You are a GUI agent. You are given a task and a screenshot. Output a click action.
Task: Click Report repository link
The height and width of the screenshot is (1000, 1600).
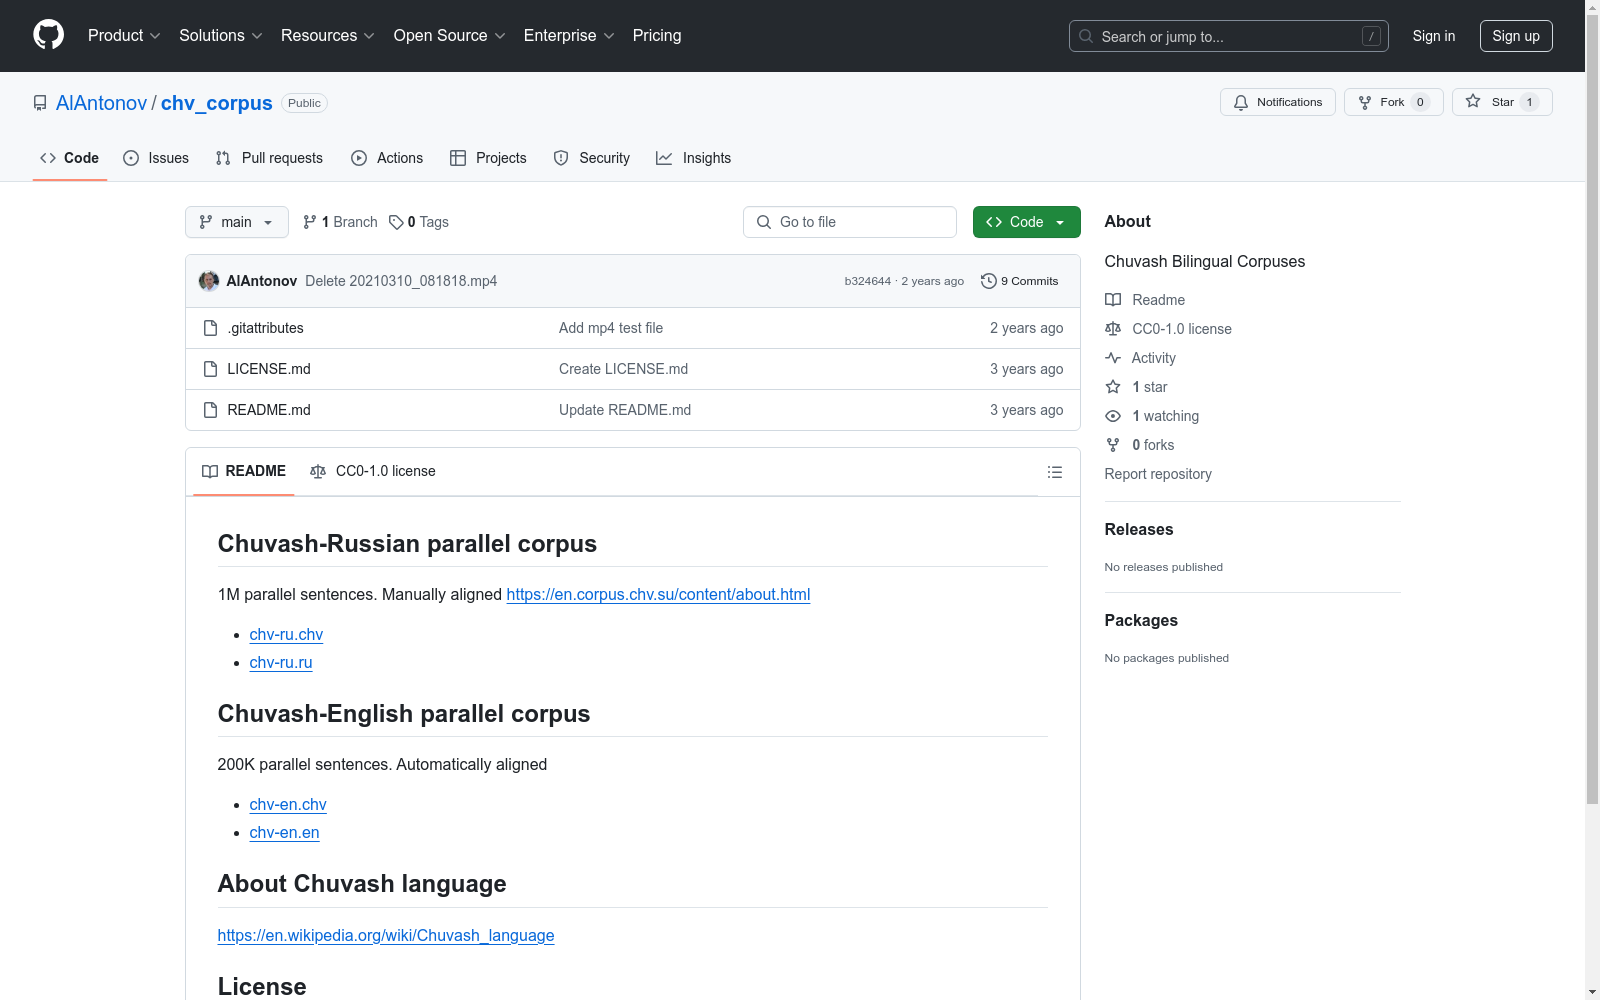[x=1158, y=474]
